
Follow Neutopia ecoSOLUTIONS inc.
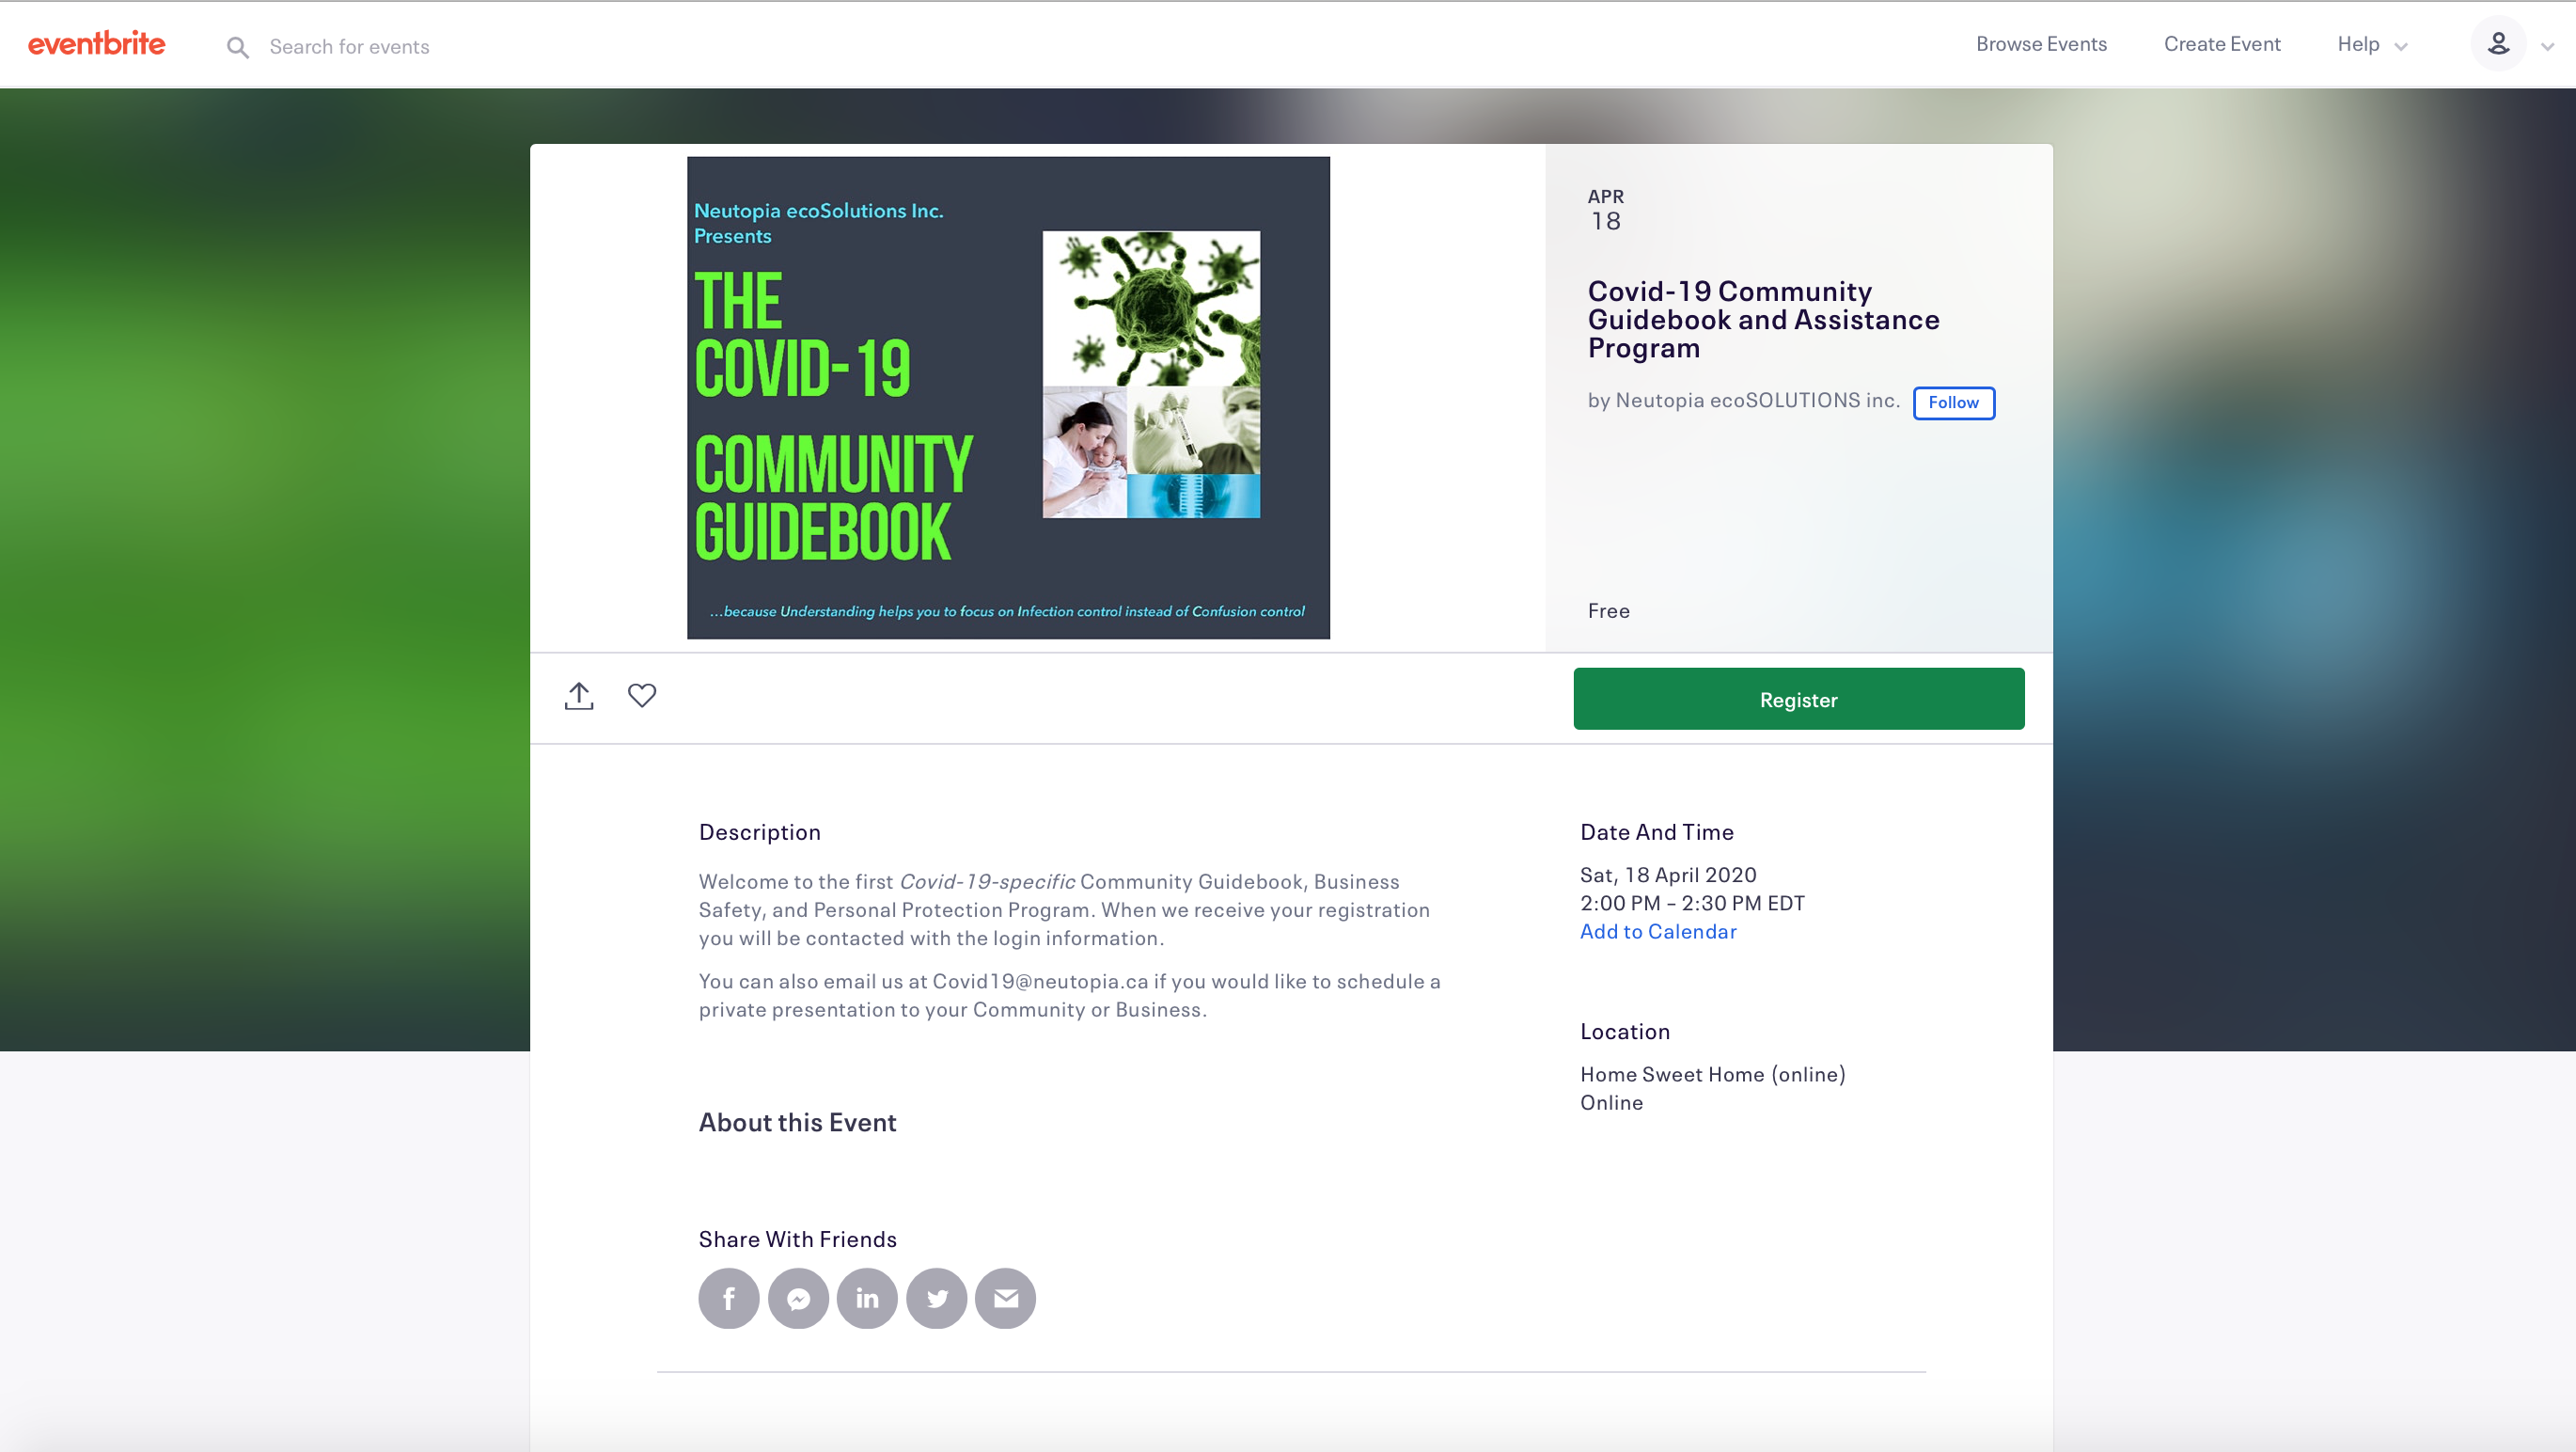point(1953,403)
